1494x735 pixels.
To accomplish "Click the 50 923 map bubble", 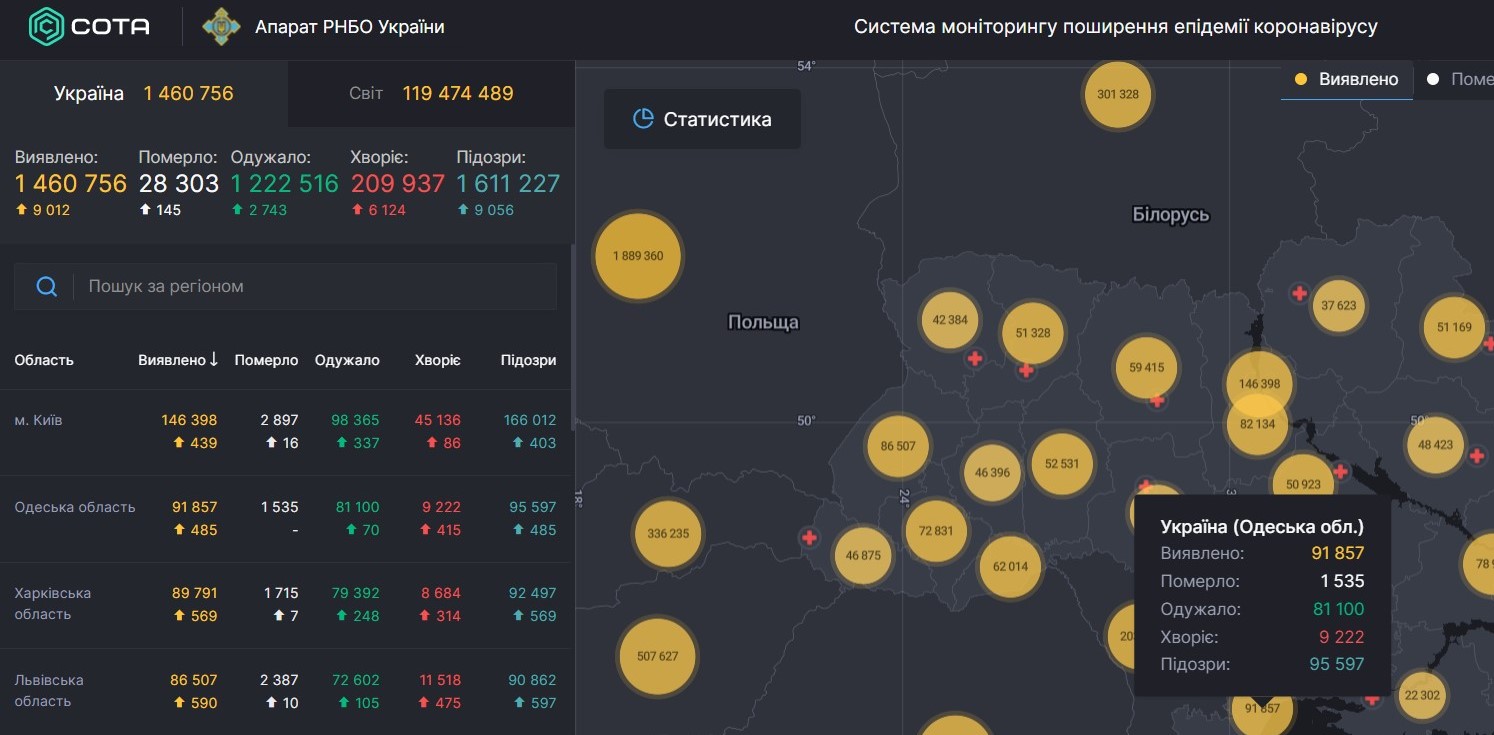I will [x=1303, y=485].
